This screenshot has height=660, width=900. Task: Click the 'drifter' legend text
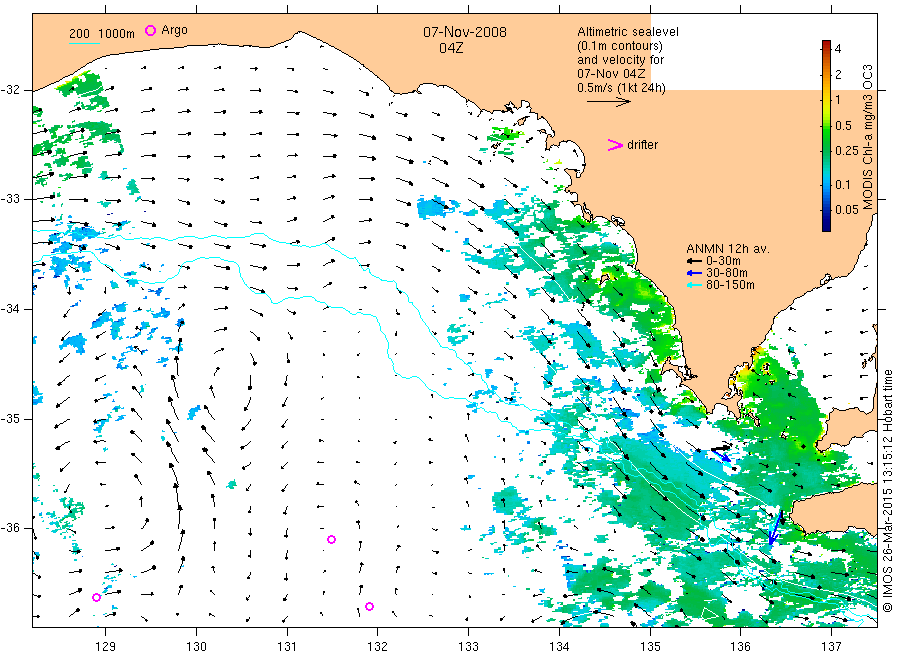642,145
